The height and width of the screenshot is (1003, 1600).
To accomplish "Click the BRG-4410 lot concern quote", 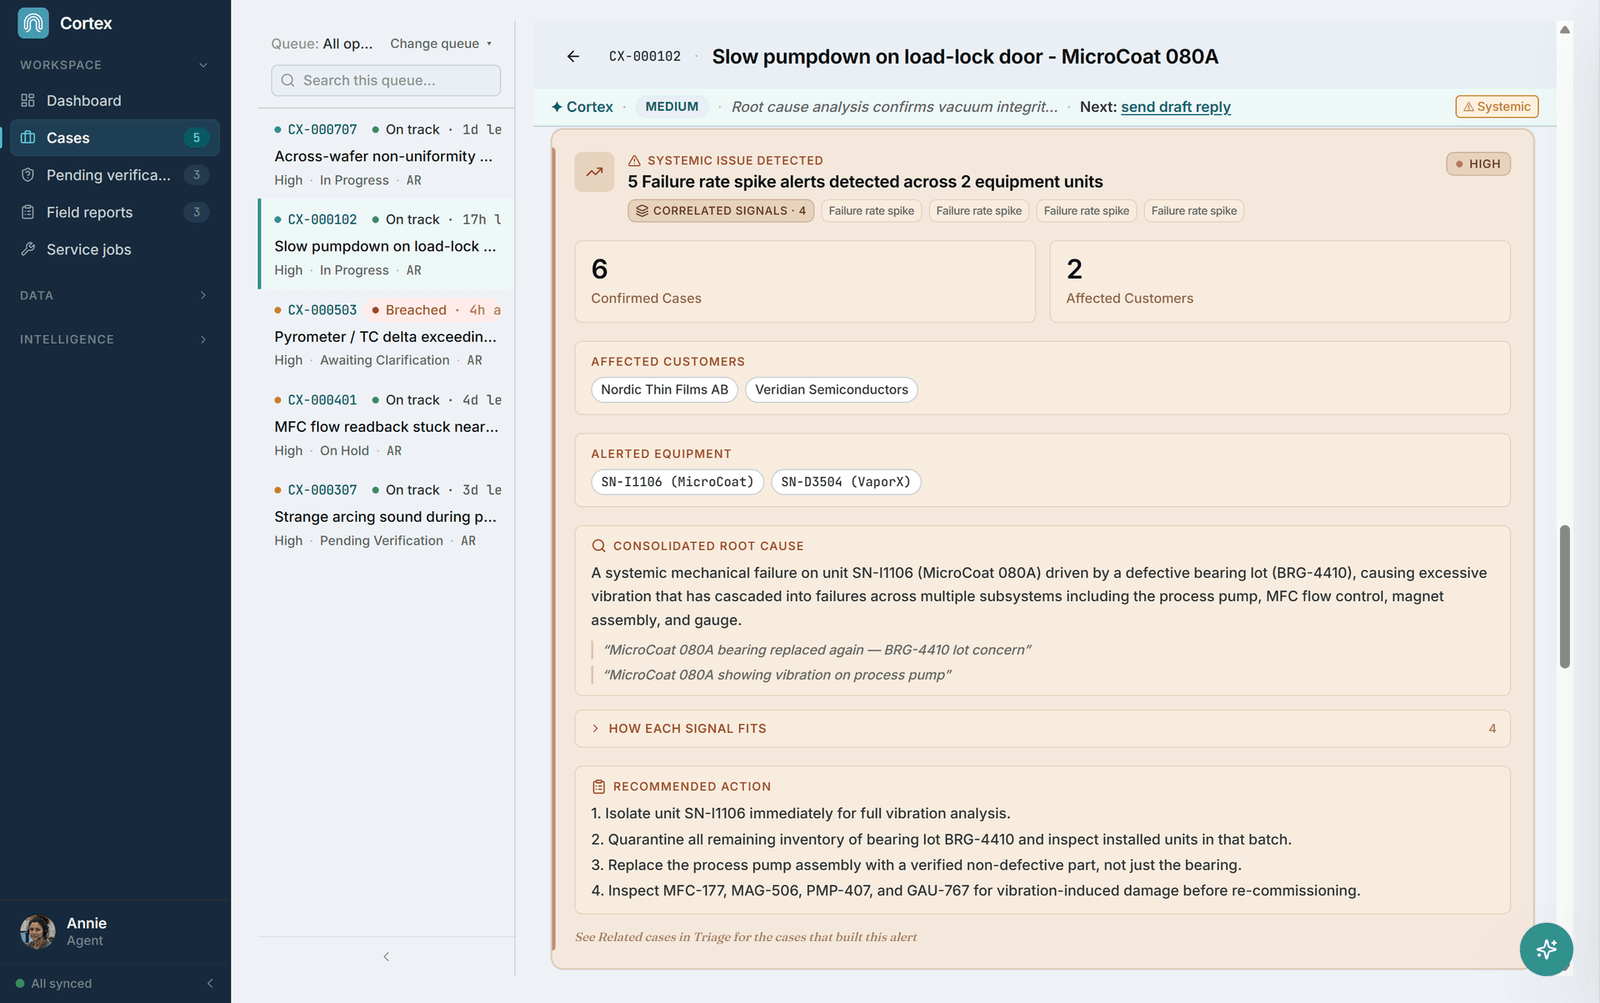I will tap(817, 650).
